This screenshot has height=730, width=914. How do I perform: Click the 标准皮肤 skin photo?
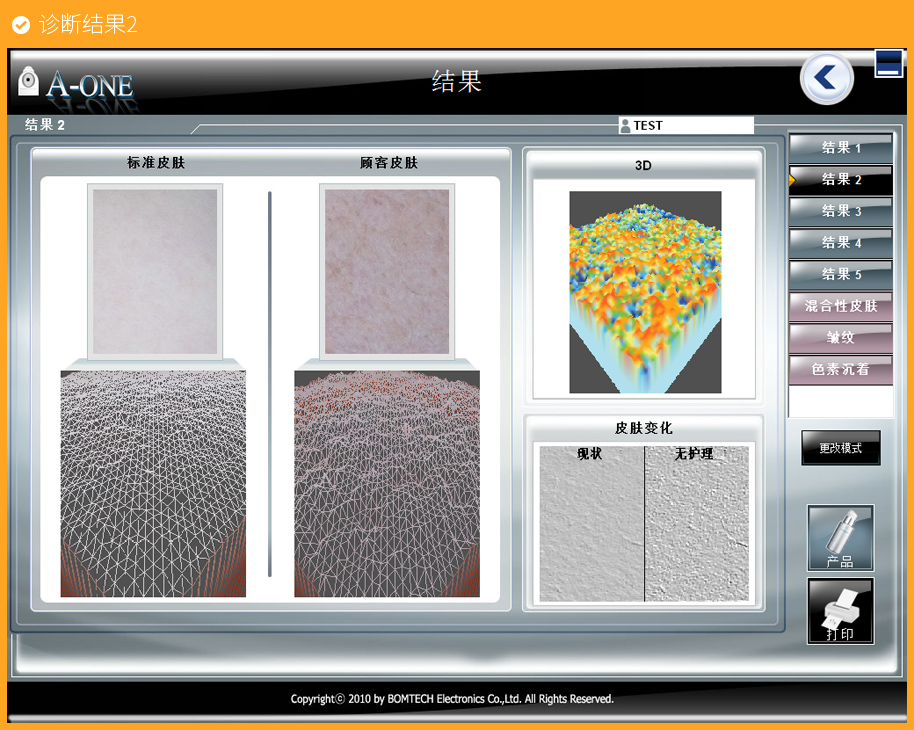pyautogui.click(x=155, y=271)
